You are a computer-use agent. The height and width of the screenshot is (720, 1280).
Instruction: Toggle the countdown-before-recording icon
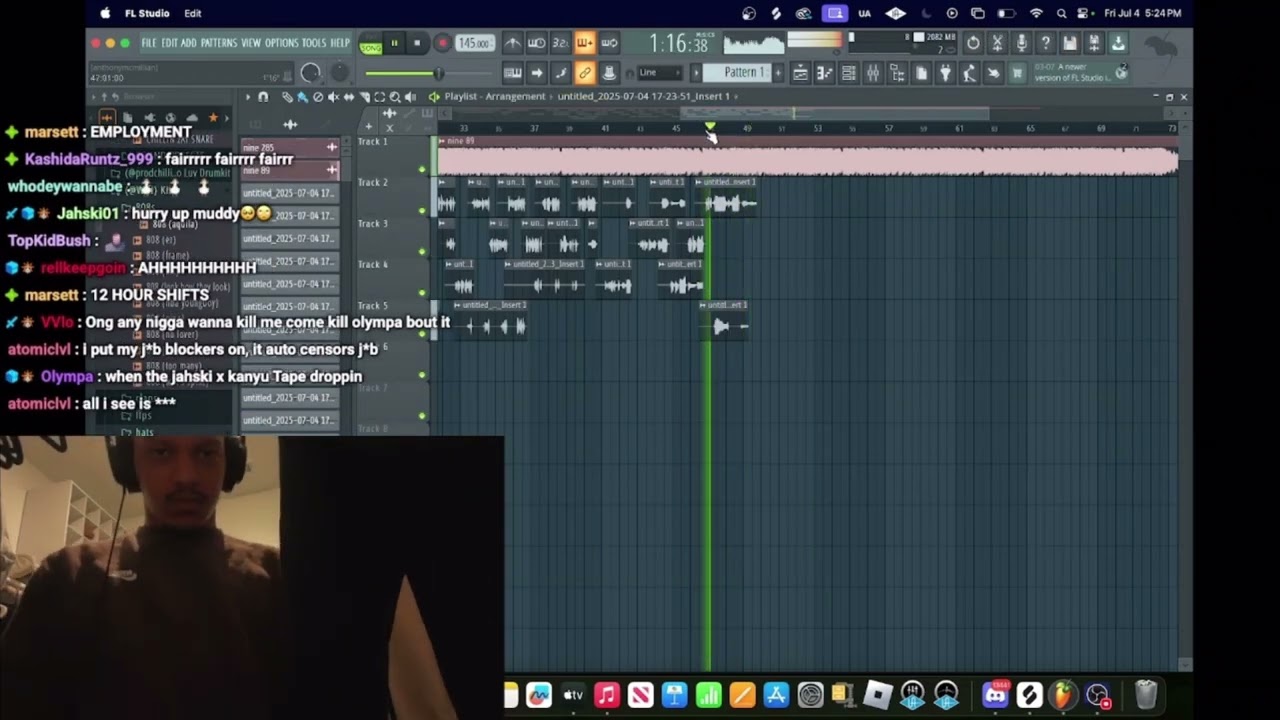pos(560,43)
